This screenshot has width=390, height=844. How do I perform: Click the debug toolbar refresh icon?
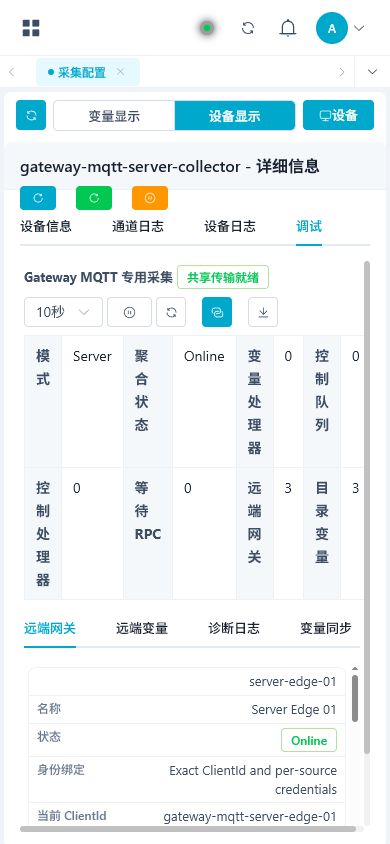pyautogui.click(x=171, y=312)
